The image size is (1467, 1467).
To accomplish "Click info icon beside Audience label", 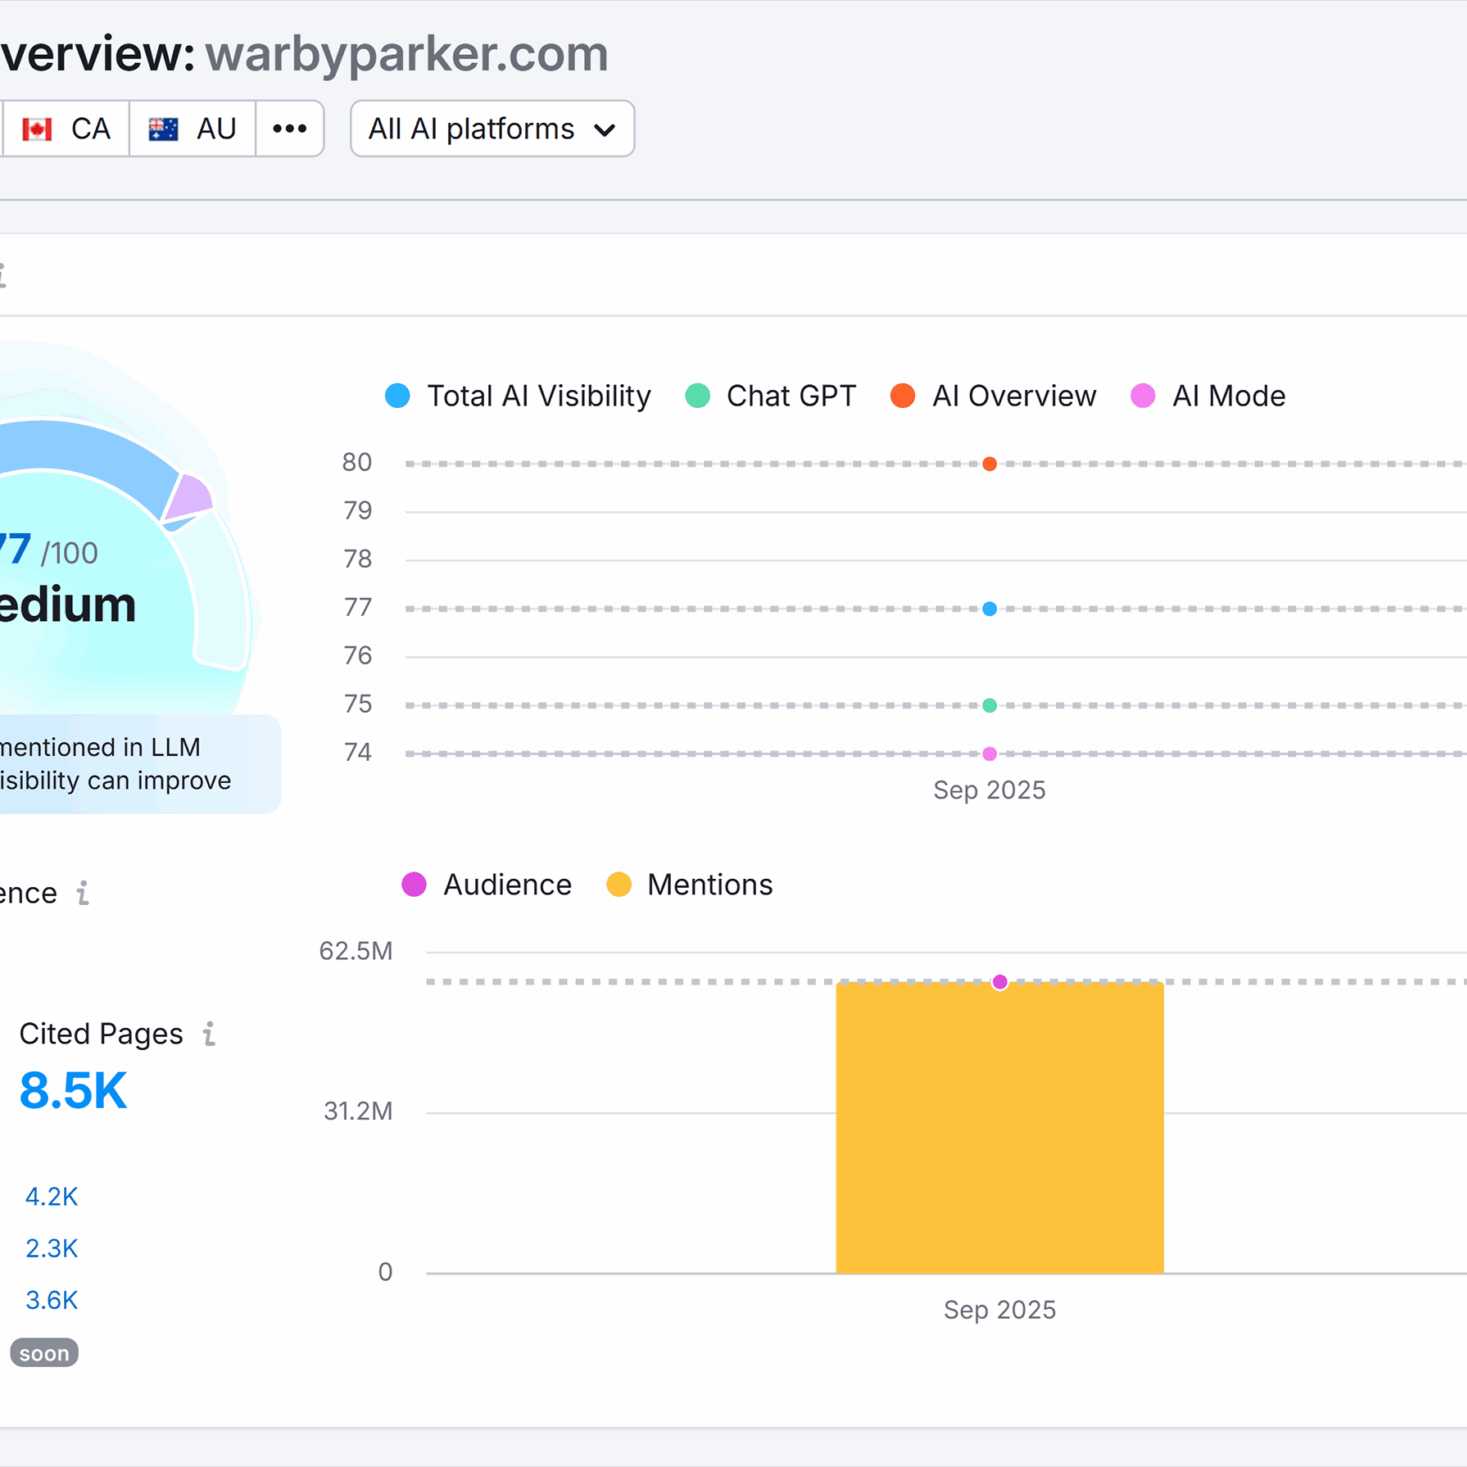I will 83,892.
